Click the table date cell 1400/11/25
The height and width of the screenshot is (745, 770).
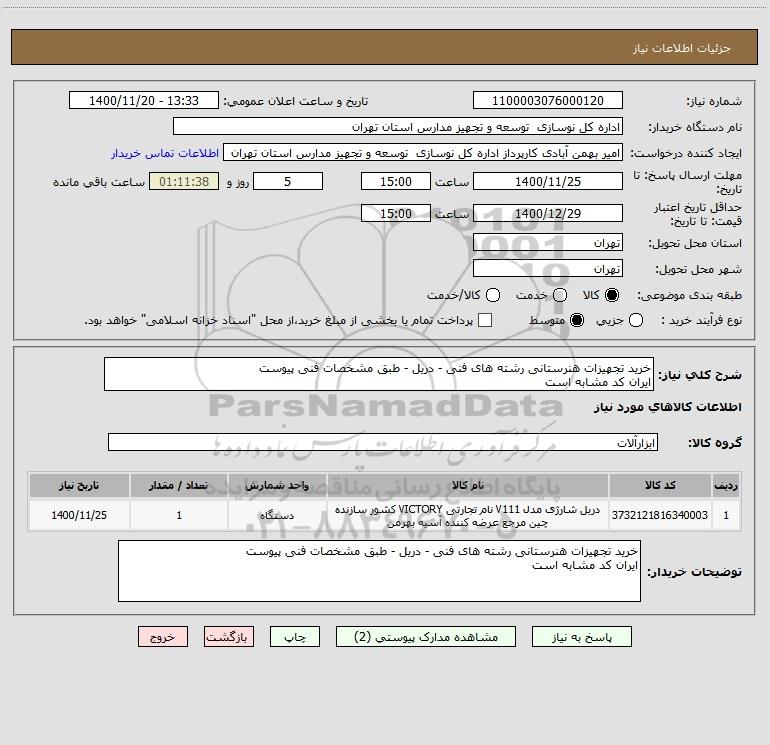[79, 515]
